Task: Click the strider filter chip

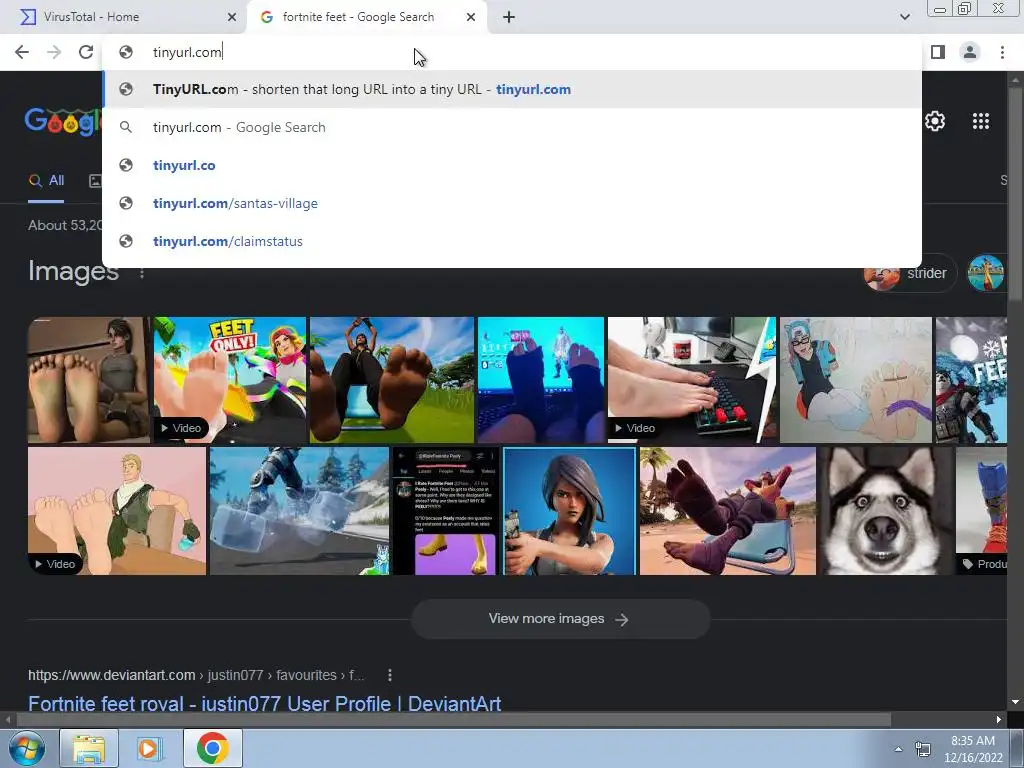Action: [x=910, y=273]
